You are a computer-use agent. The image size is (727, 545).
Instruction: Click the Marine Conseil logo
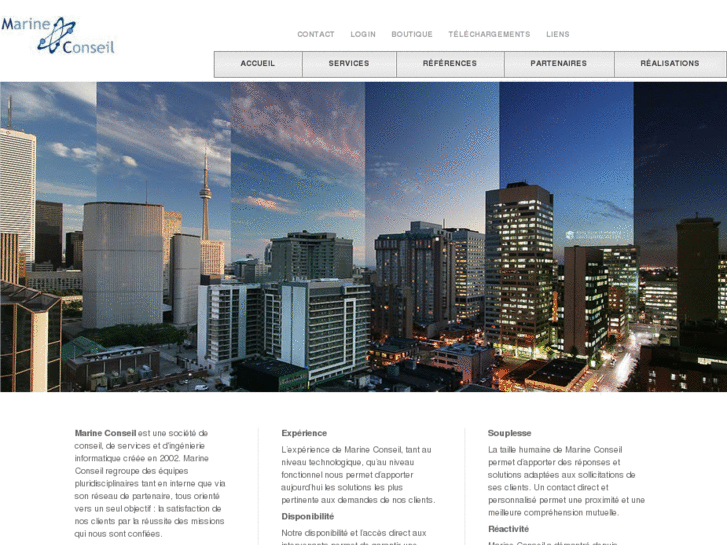[x=58, y=36]
